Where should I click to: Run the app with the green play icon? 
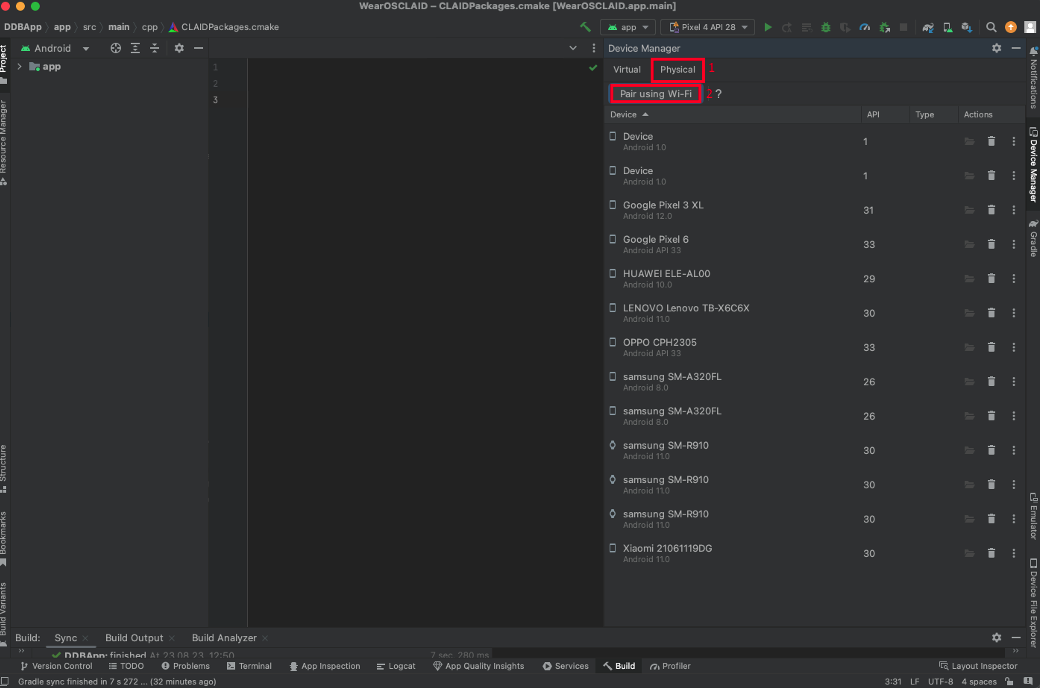768,27
